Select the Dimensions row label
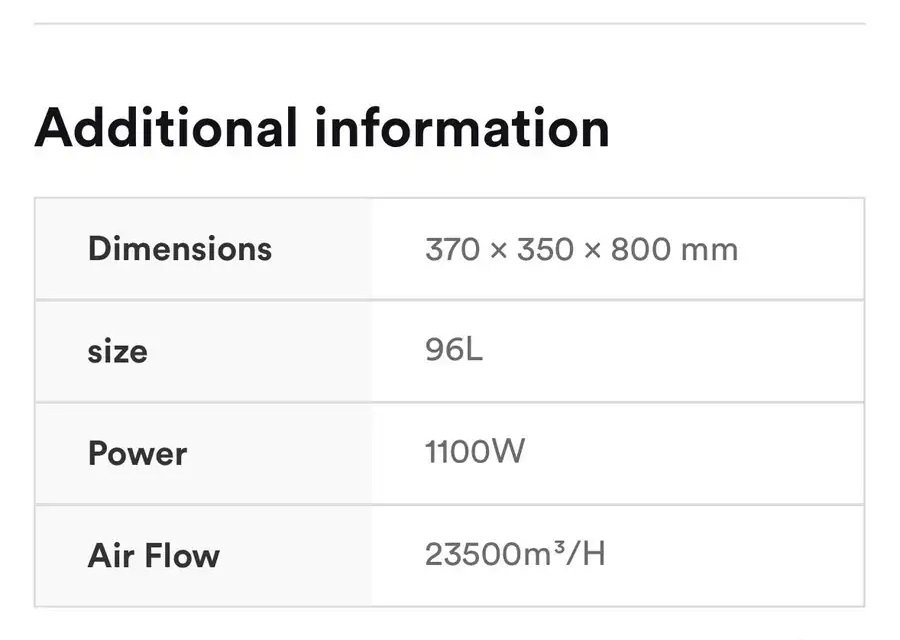The width and height of the screenshot is (900, 640). point(180,248)
